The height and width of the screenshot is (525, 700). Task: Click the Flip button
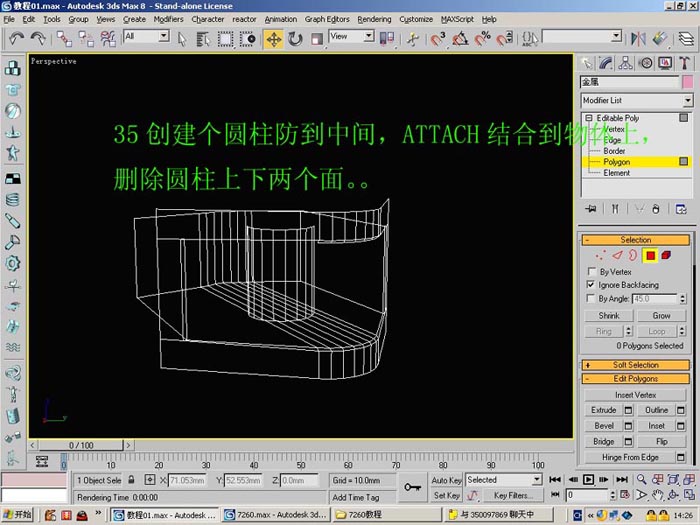(x=662, y=442)
